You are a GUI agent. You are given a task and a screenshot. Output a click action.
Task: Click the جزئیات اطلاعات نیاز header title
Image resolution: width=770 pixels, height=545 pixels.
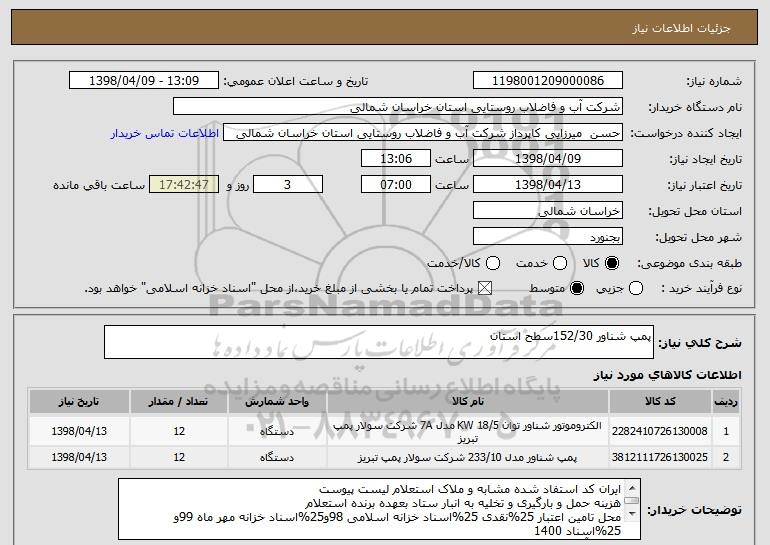[681, 28]
